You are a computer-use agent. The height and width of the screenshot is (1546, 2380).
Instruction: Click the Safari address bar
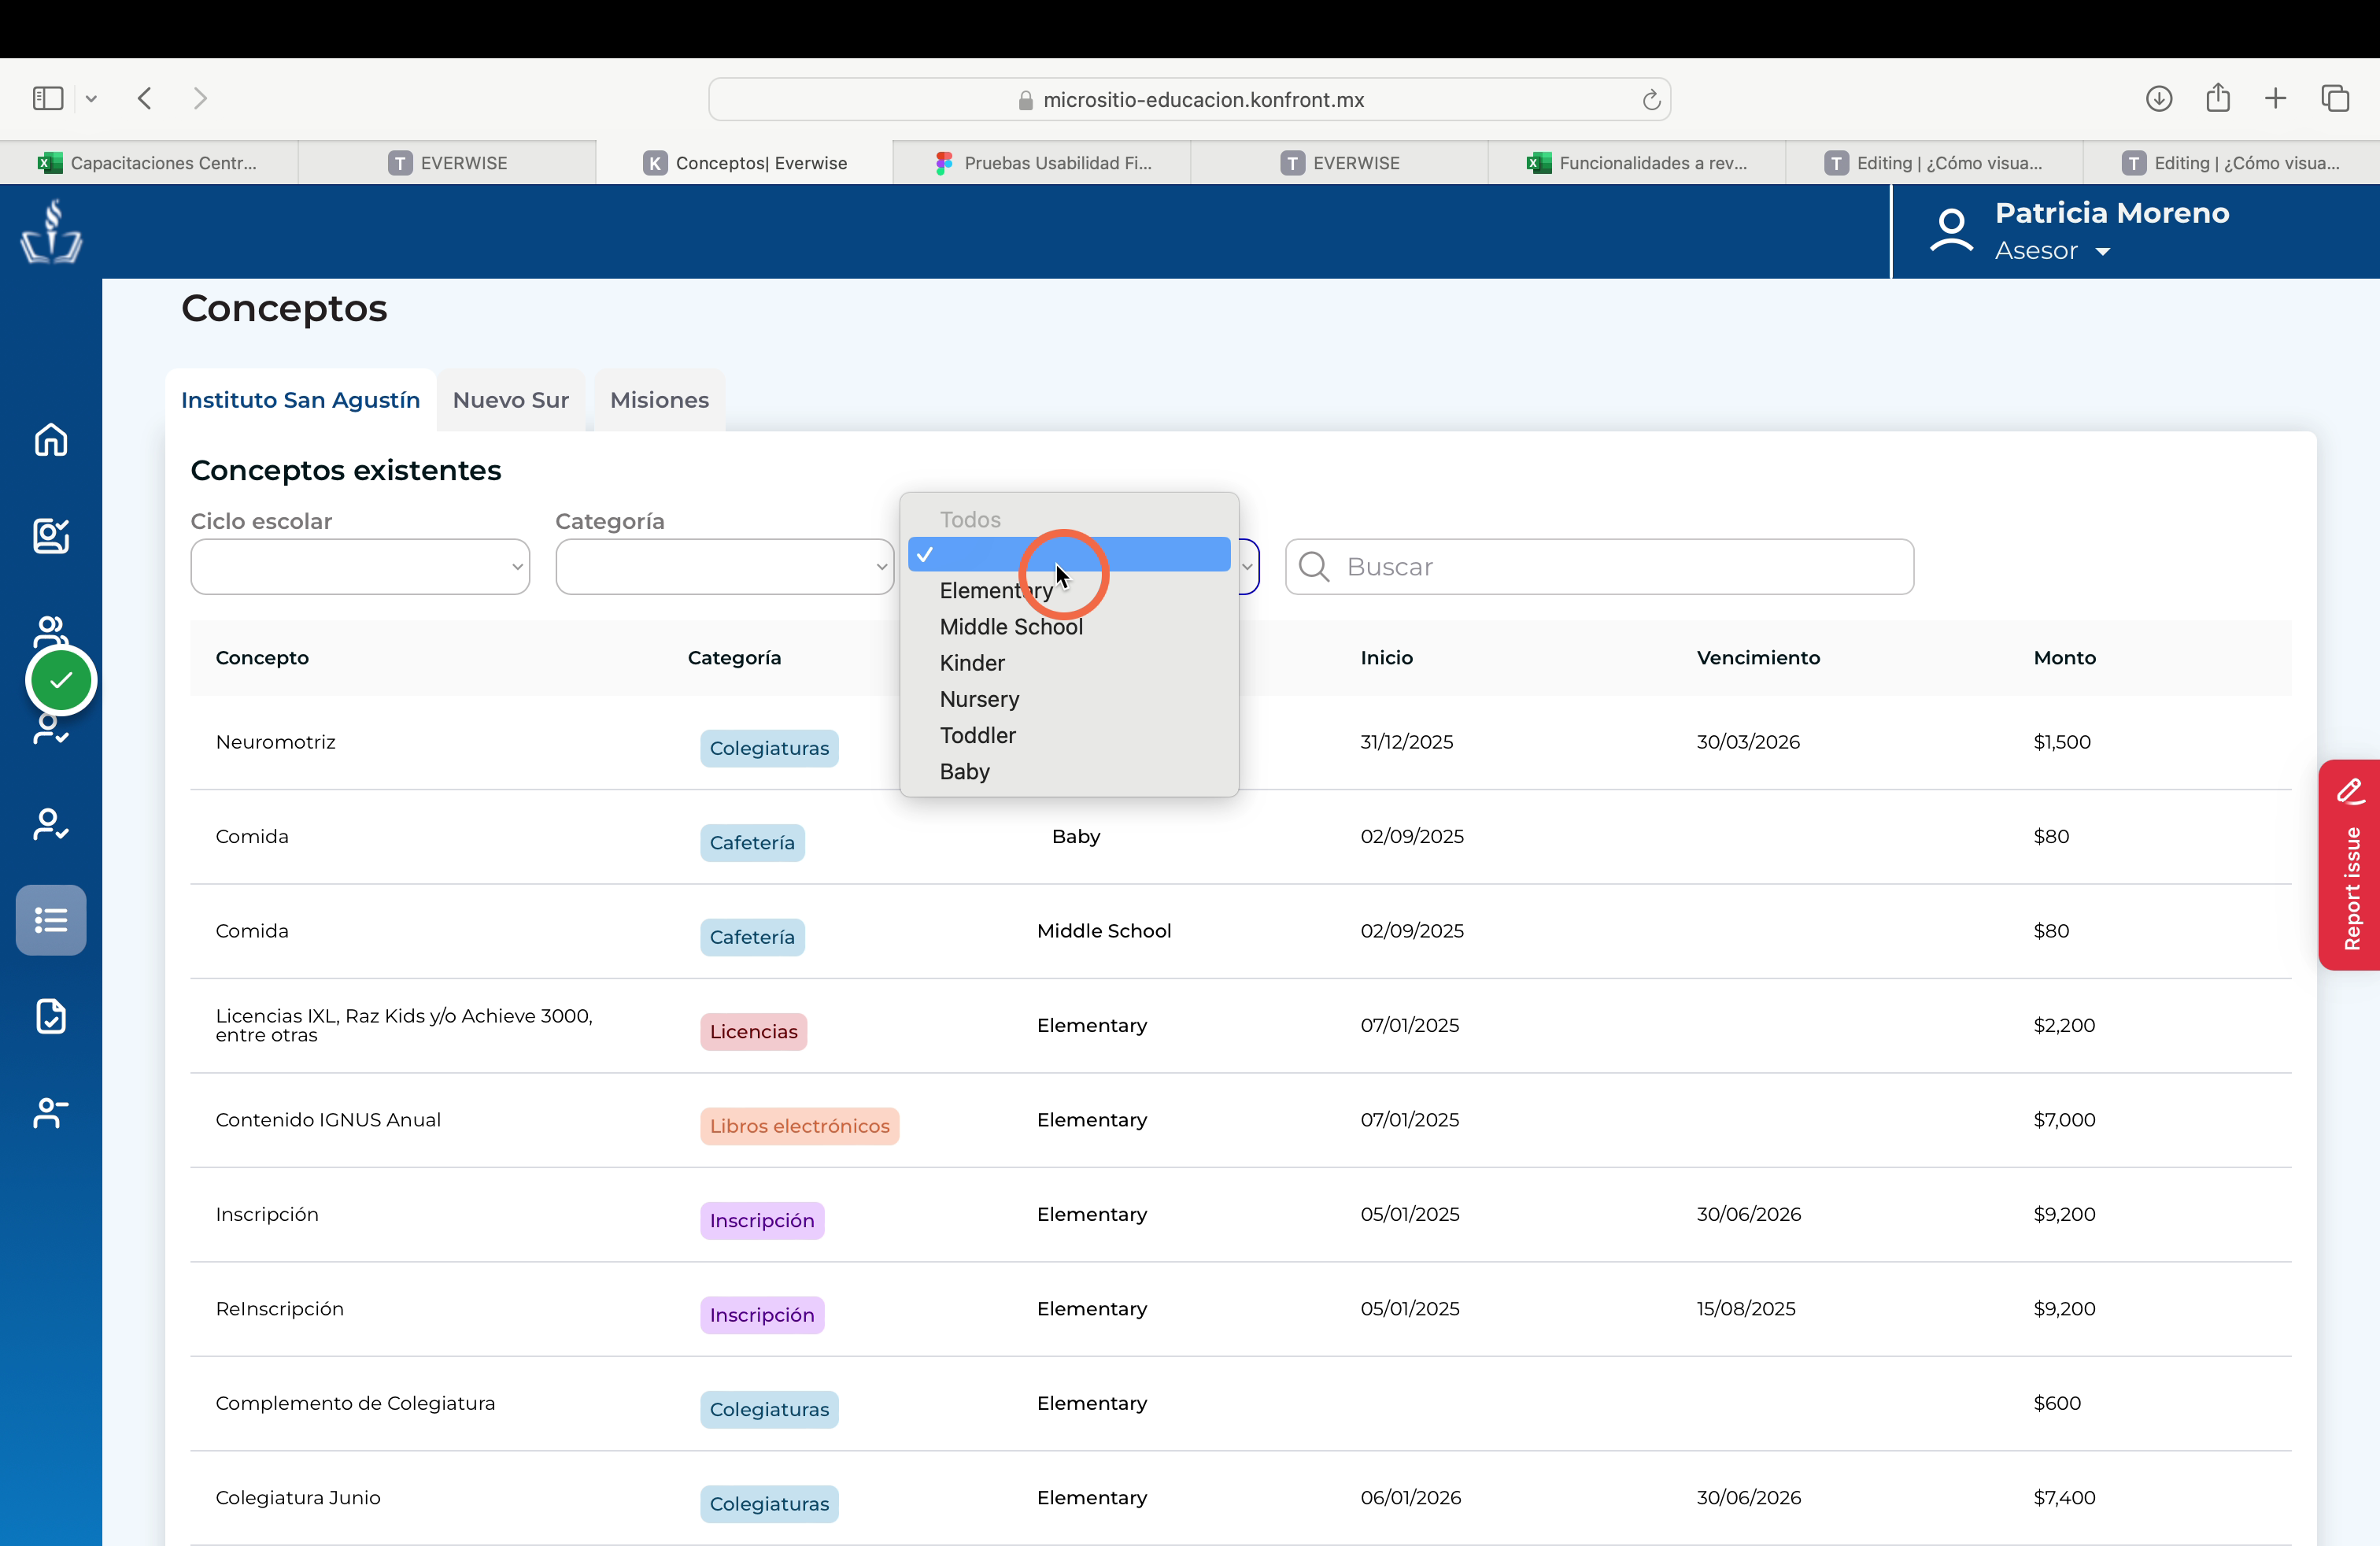[1190, 99]
